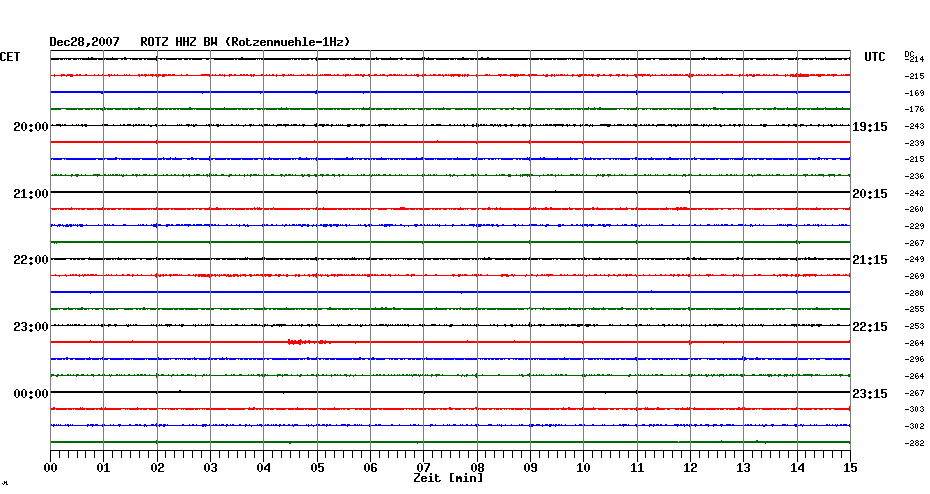Viewport: 930px width, 494px height.
Task: Click the DC offset value -243
Action: pyautogui.click(x=914, y=126)
